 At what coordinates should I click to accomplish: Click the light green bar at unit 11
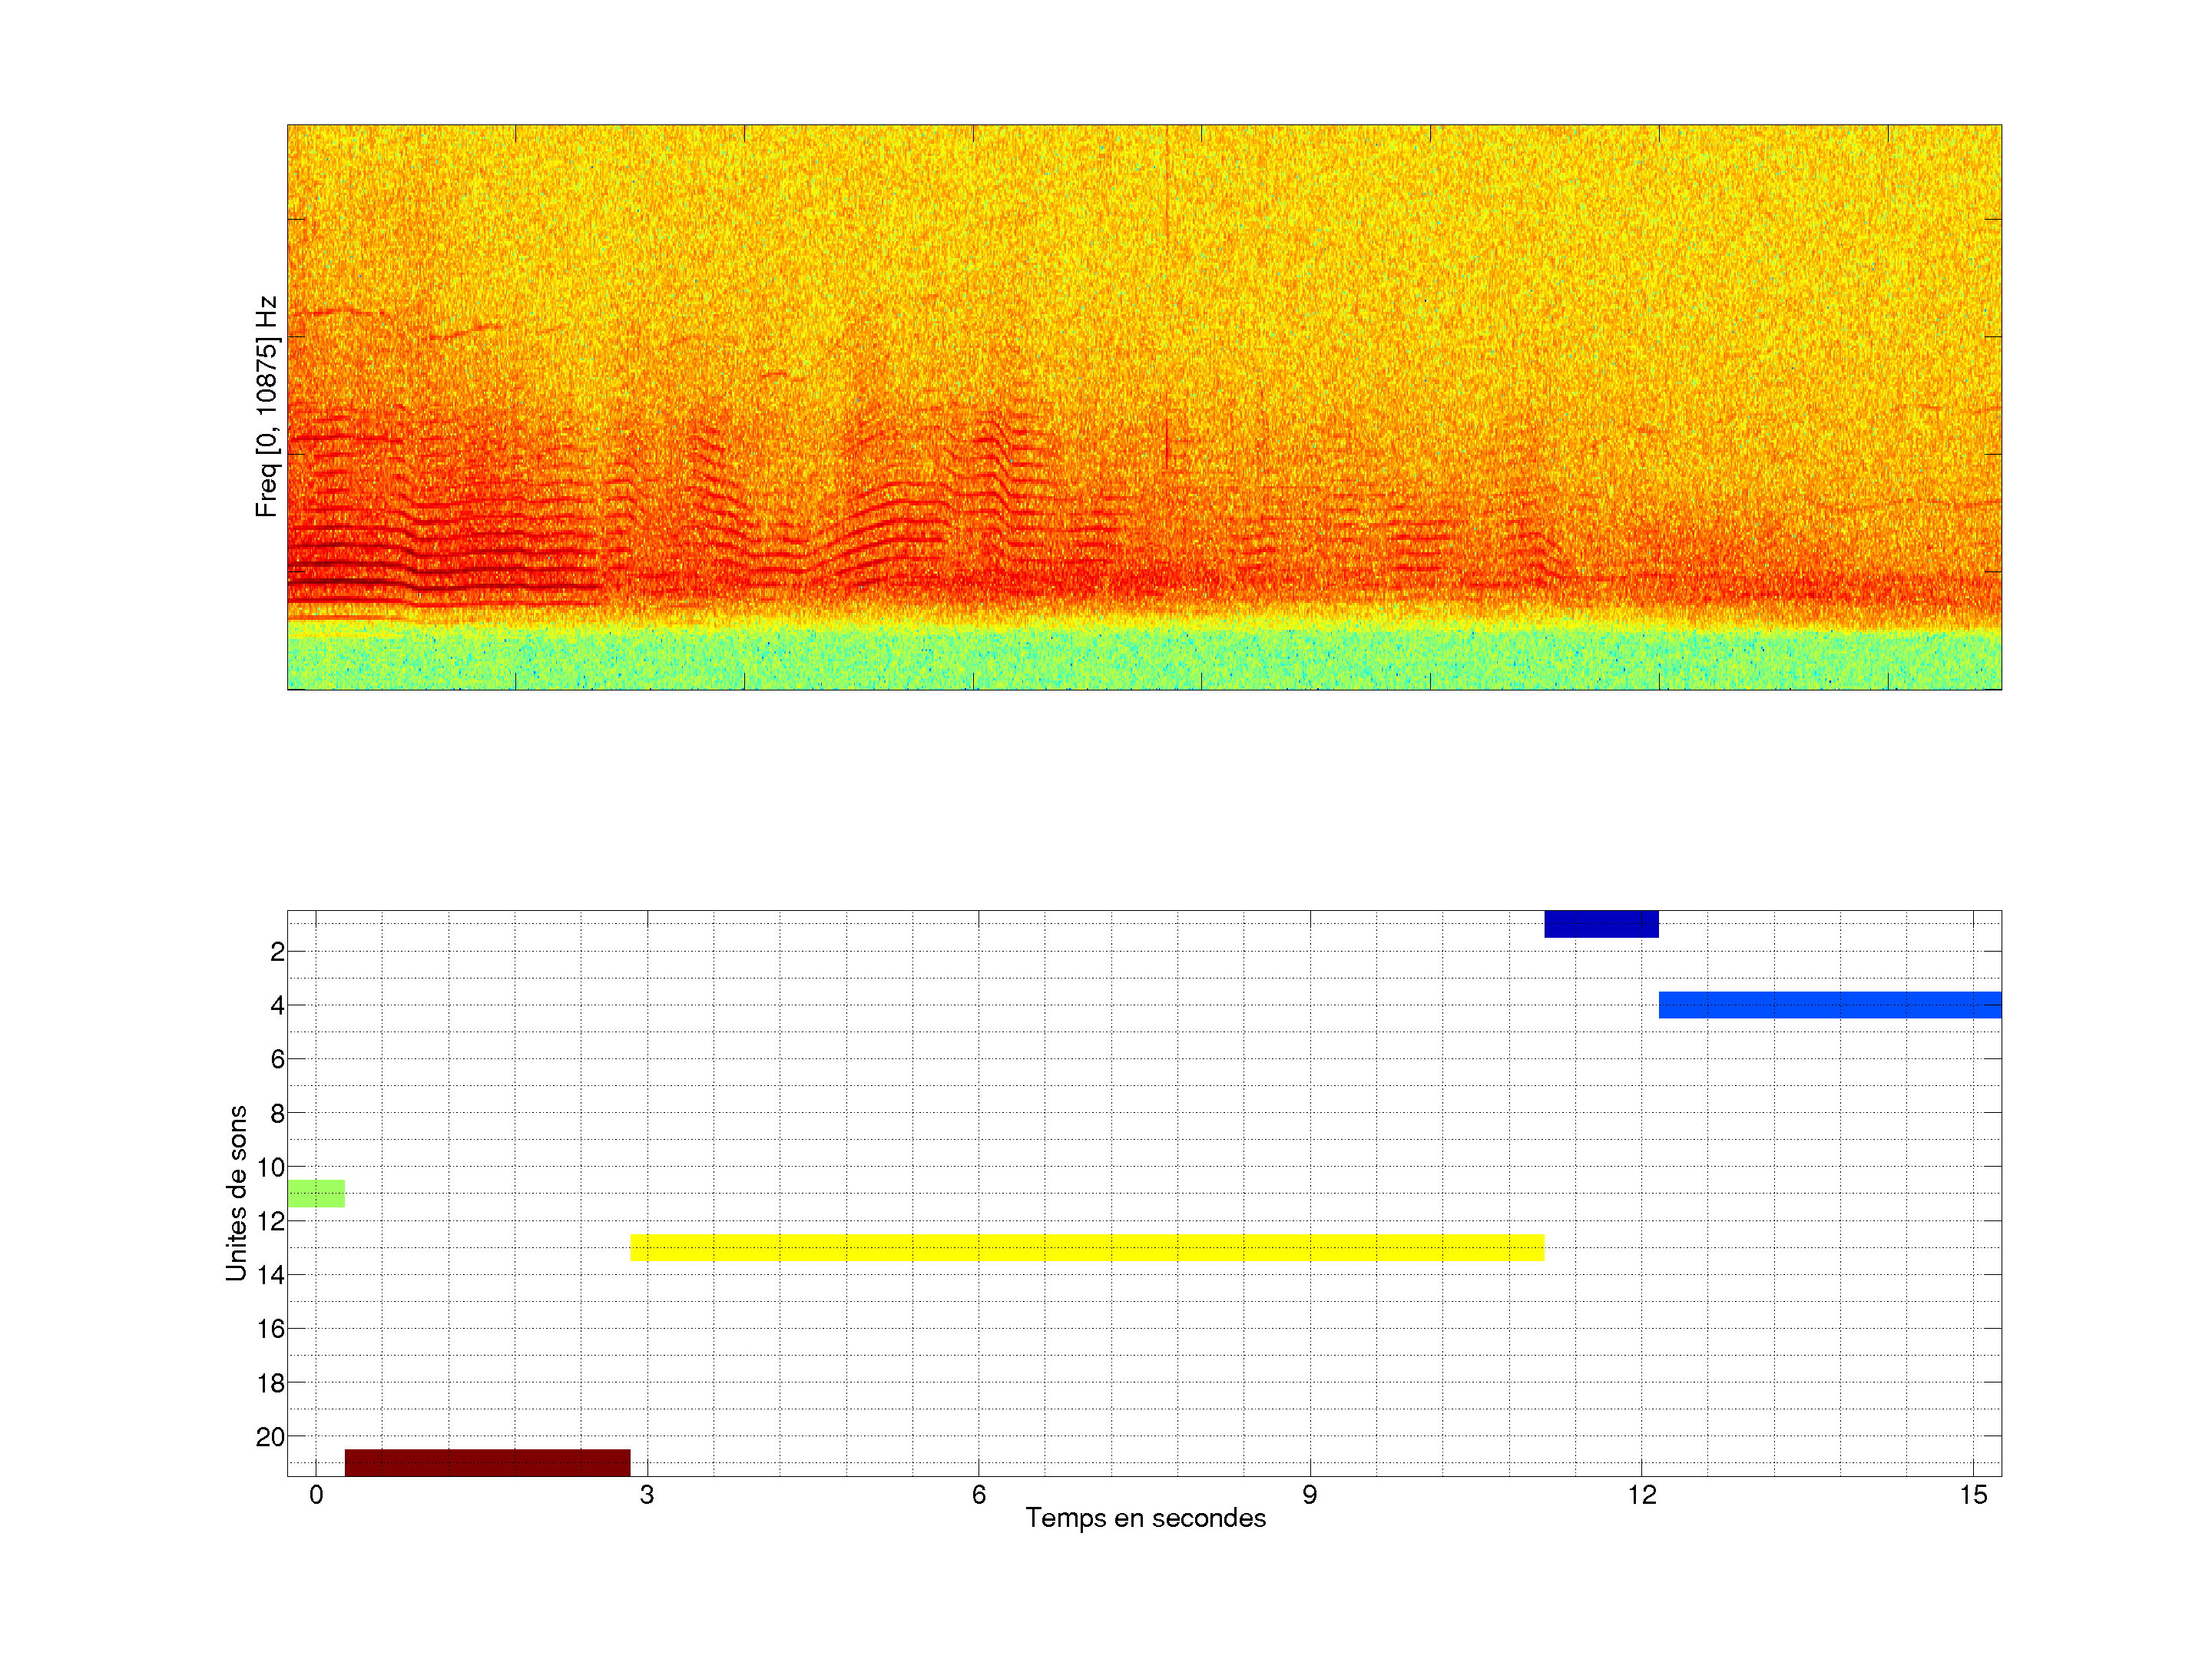(x=316, y=1193)
